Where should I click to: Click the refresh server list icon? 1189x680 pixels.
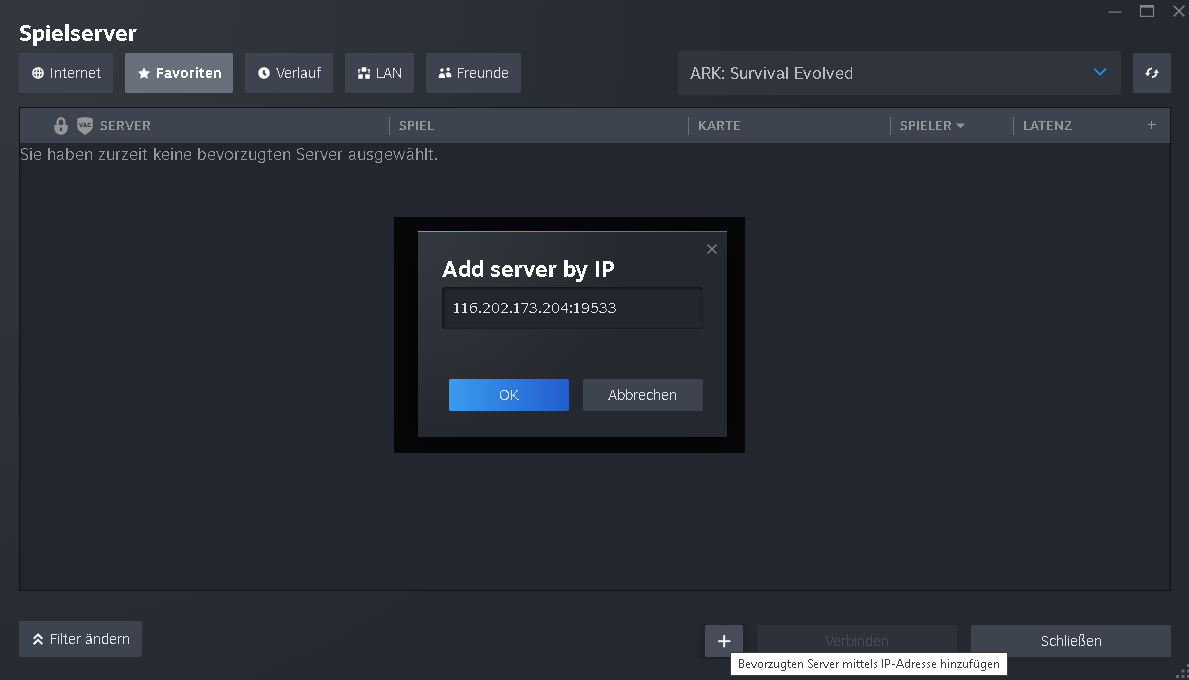click(x=1152, y=72)
